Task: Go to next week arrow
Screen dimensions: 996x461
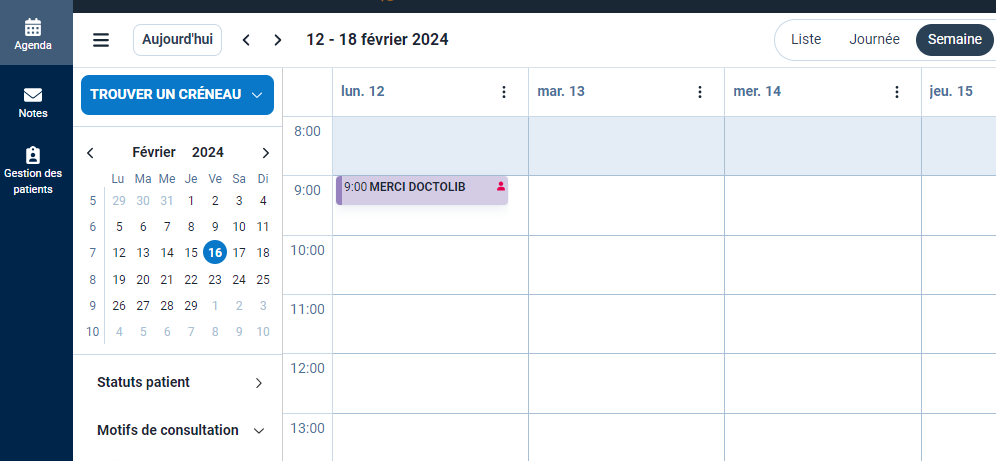Action: [x=278, y=40]
